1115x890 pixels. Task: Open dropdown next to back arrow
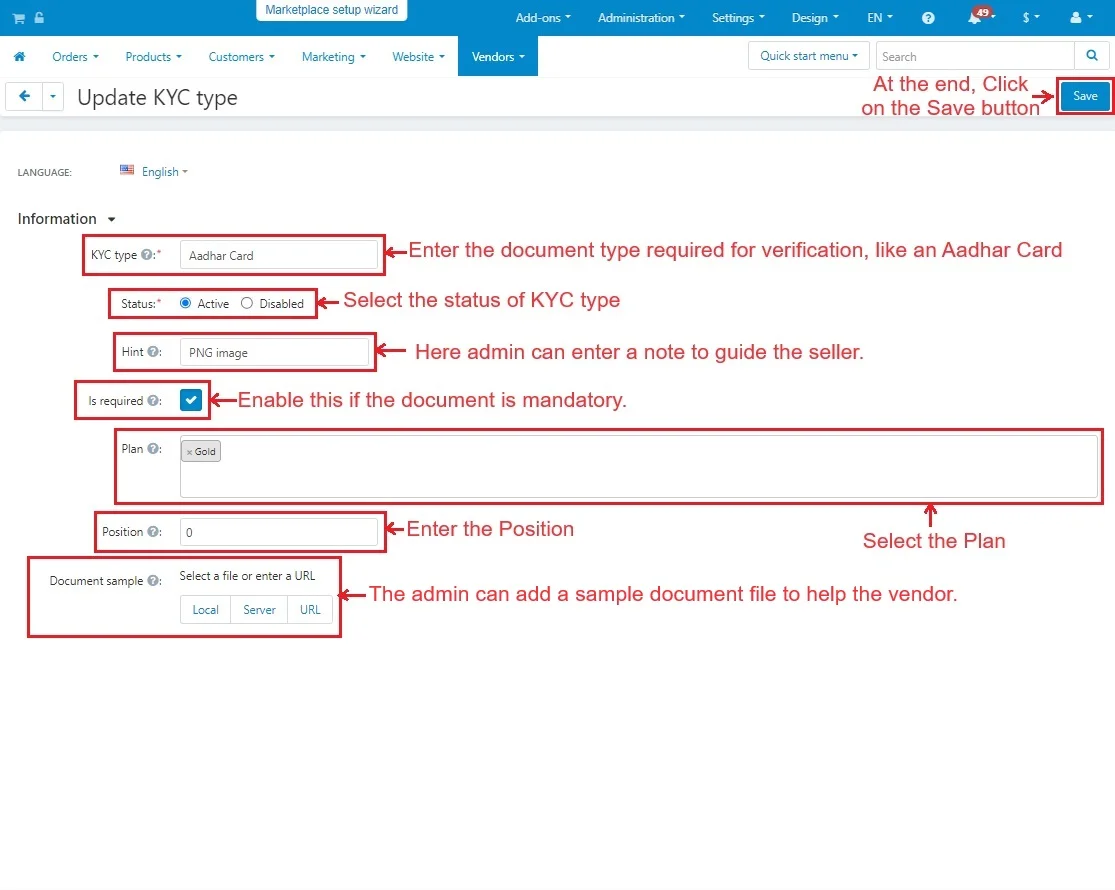[53, 96]
